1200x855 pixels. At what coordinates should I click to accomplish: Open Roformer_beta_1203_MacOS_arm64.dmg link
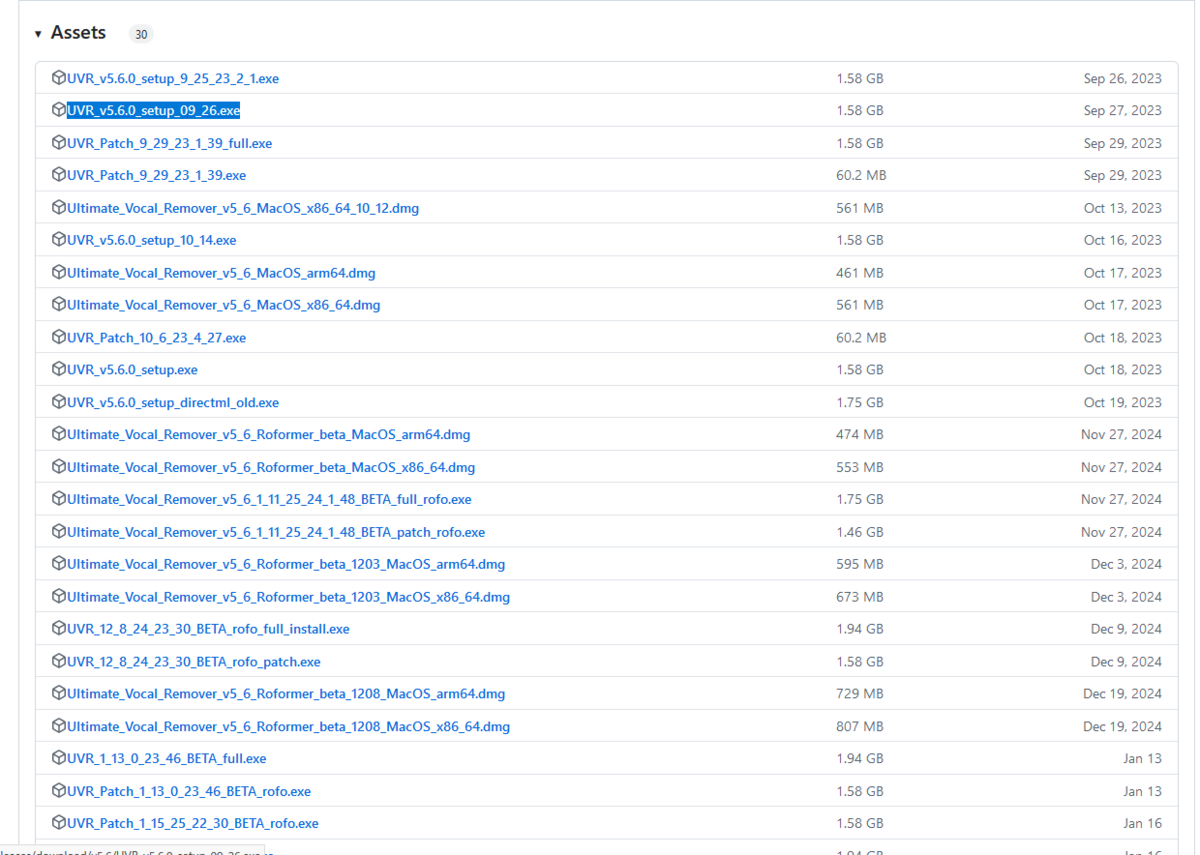[286, 564]
